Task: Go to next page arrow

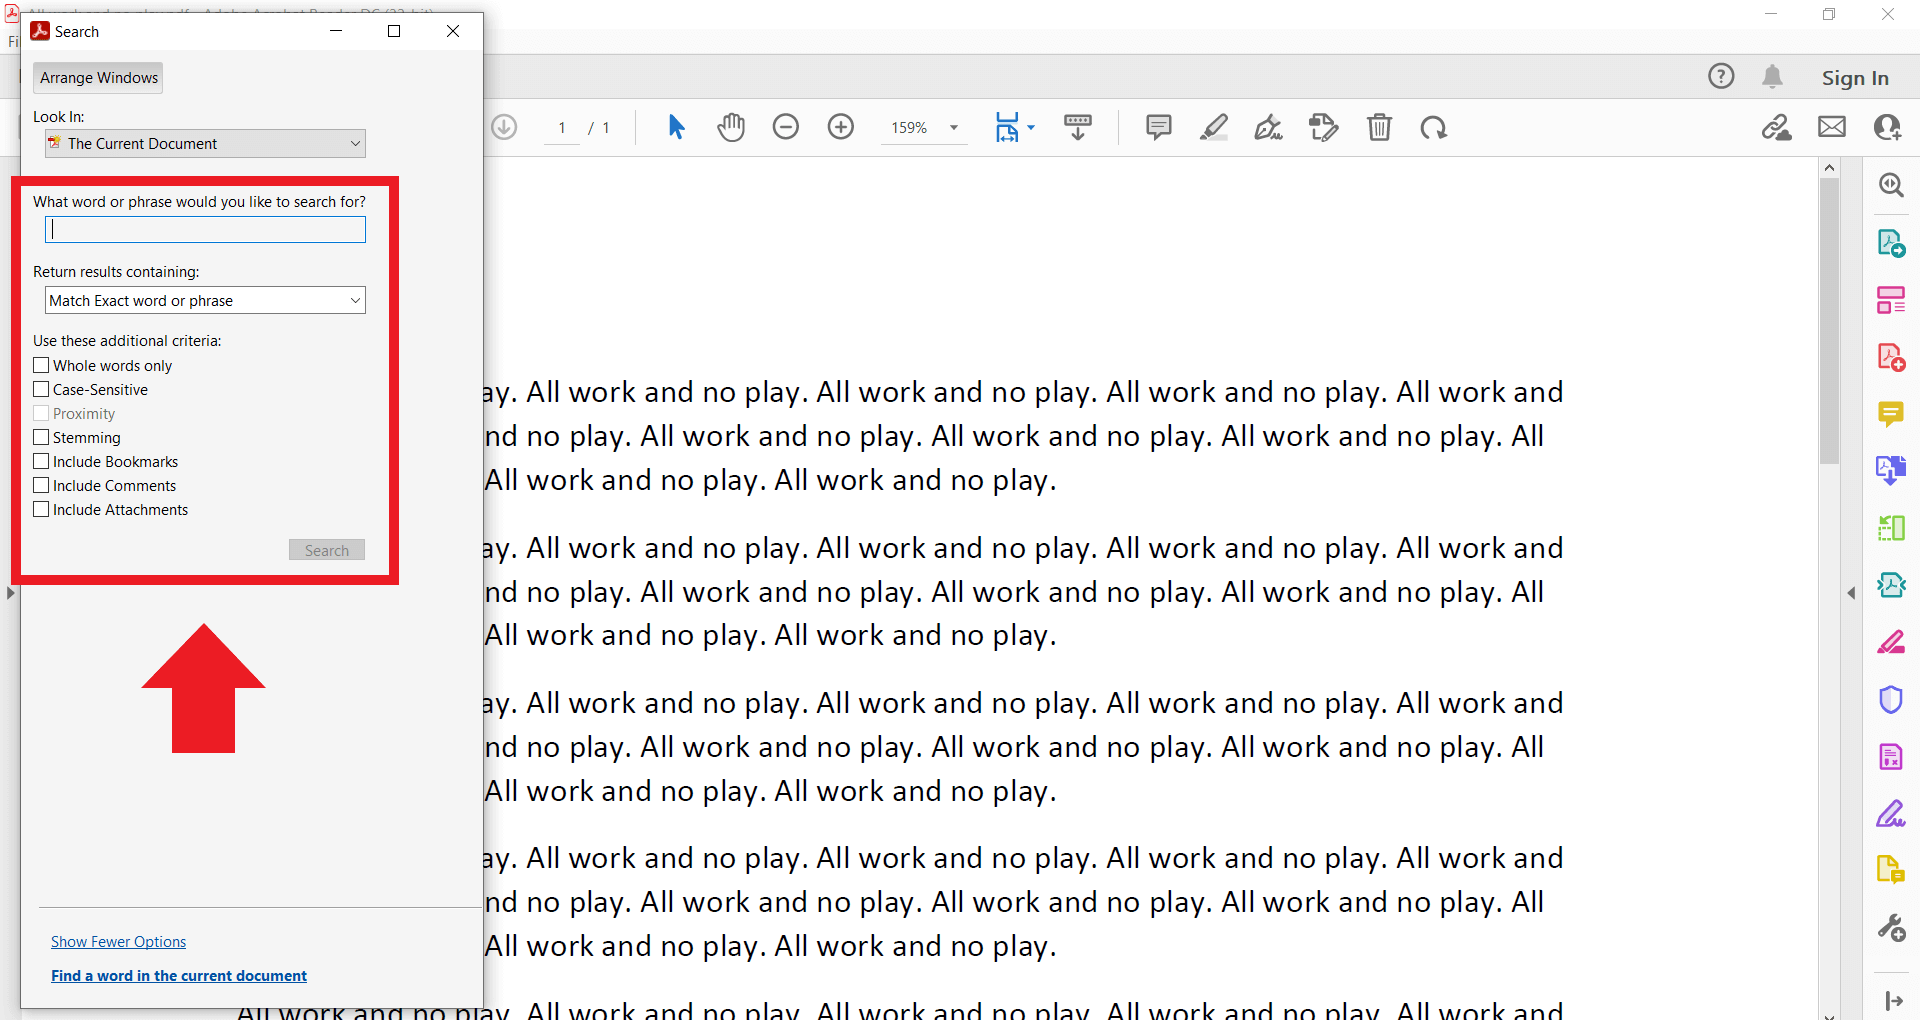Action: coord(504,127)
